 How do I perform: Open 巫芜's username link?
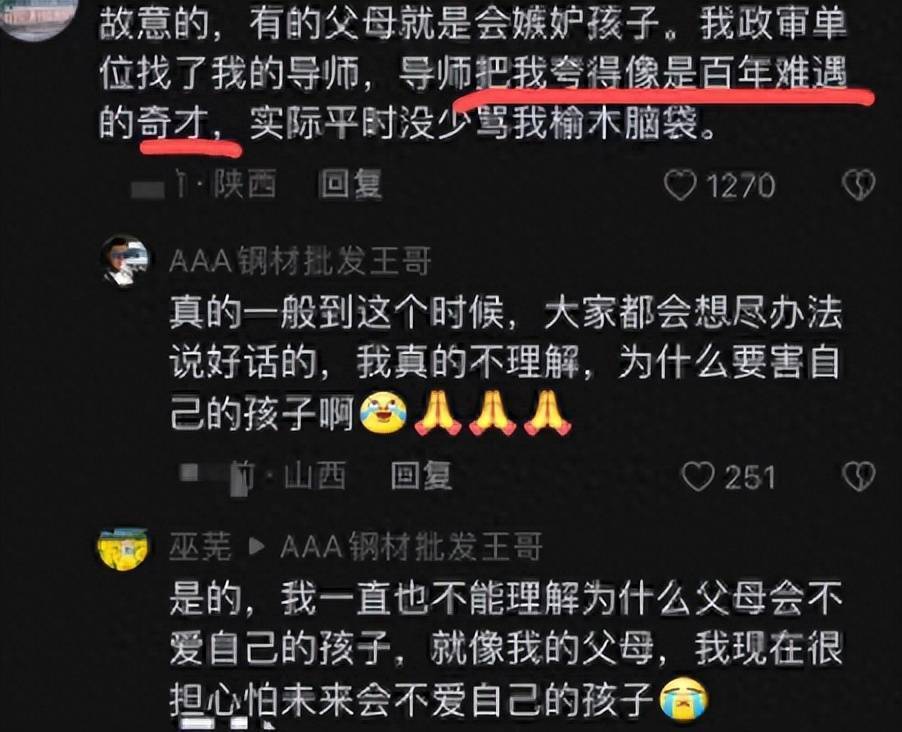[x=200, y=547]
